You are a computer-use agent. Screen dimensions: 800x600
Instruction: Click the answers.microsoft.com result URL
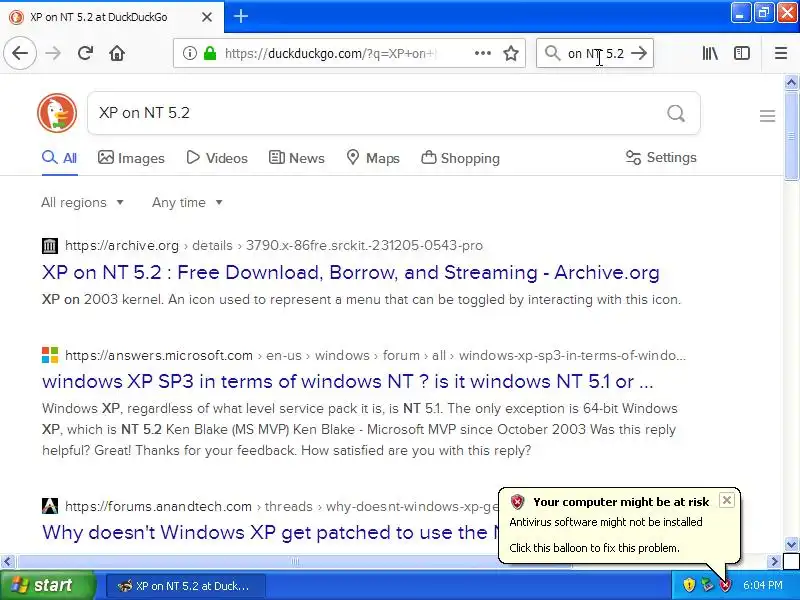pyautogui.click(x=376, y=355)
